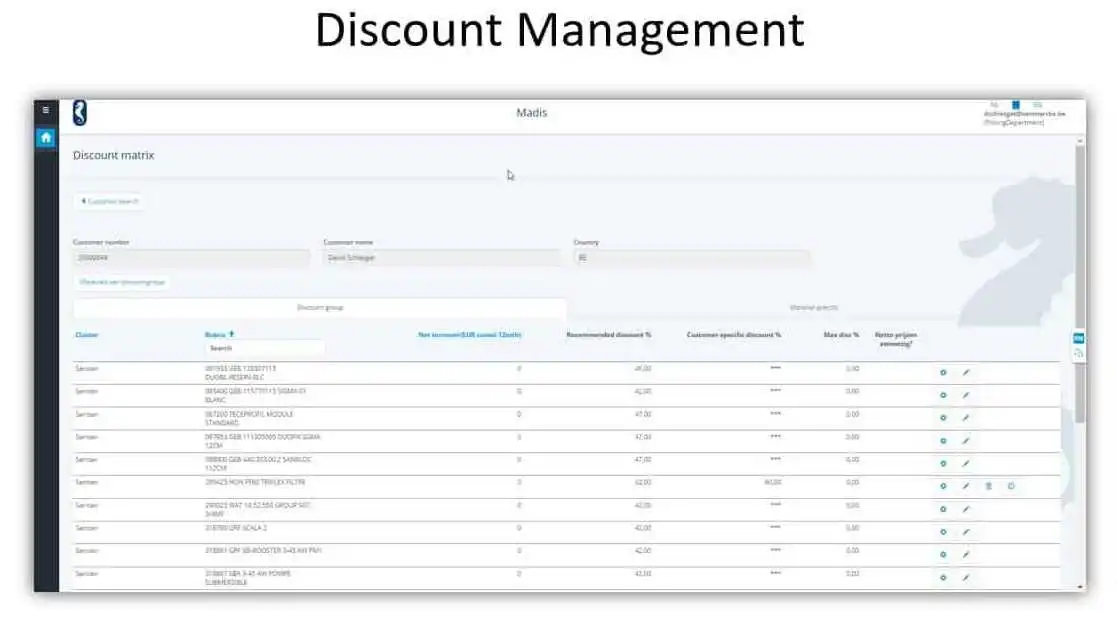Edit the TRIFLEX FILTRE row with pencil icon
The height and width of the screenshot is (631, 1117).
click(966, 486)
